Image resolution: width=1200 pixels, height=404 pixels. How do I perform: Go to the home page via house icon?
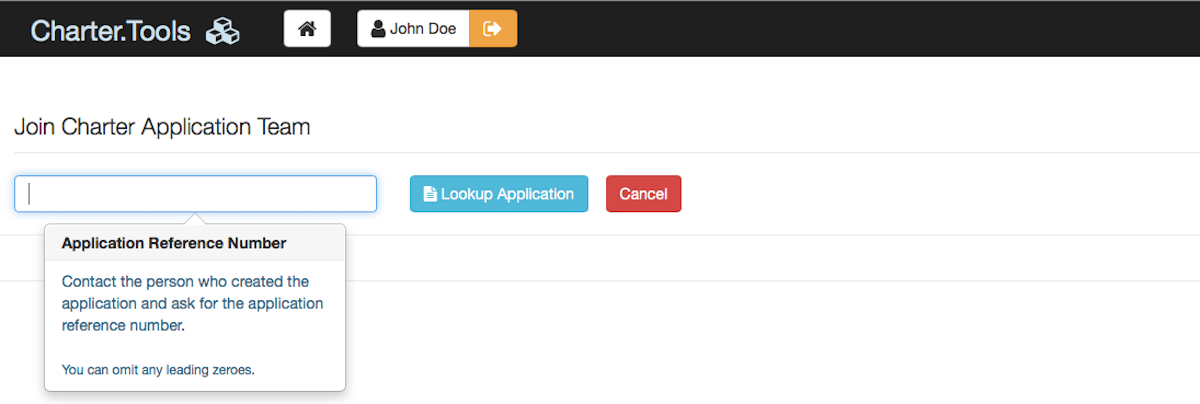point(307,29)
